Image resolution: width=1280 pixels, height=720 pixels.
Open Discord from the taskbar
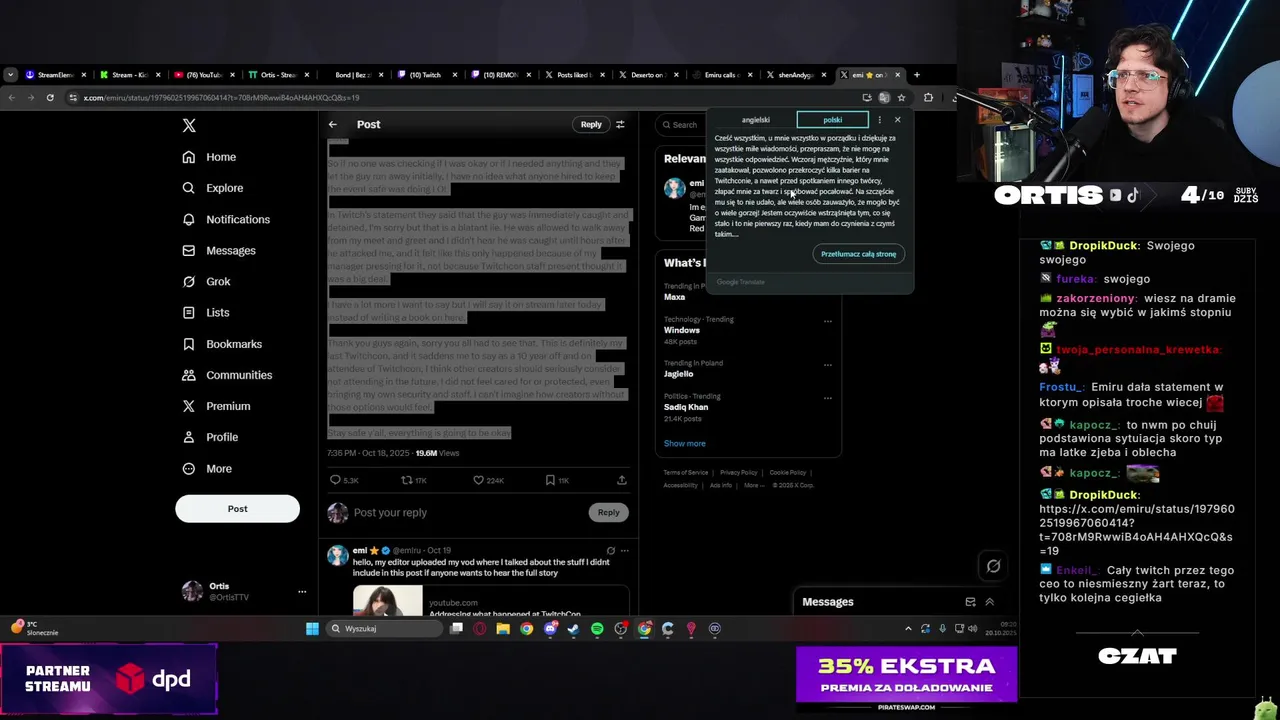[x=550, y=629]
